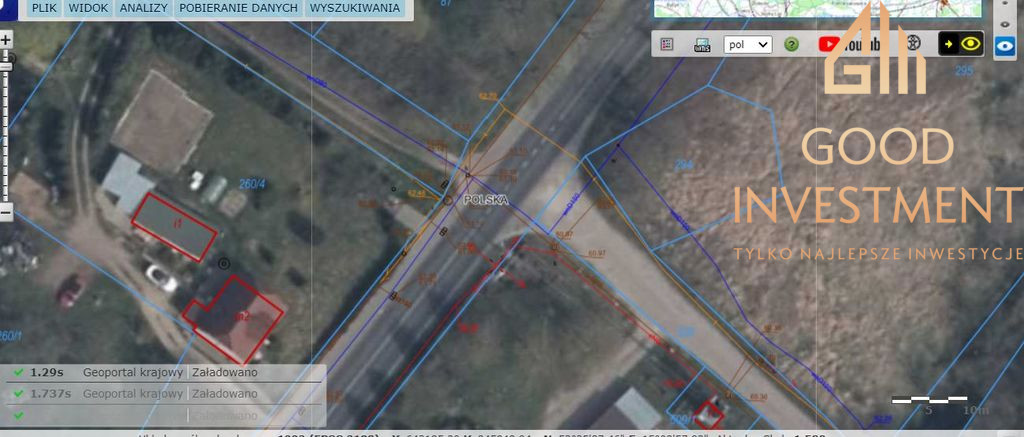This screenshot has width=1024, height=437.
Task: Open the YouTube channel link
Action: [x=848, y=44]
